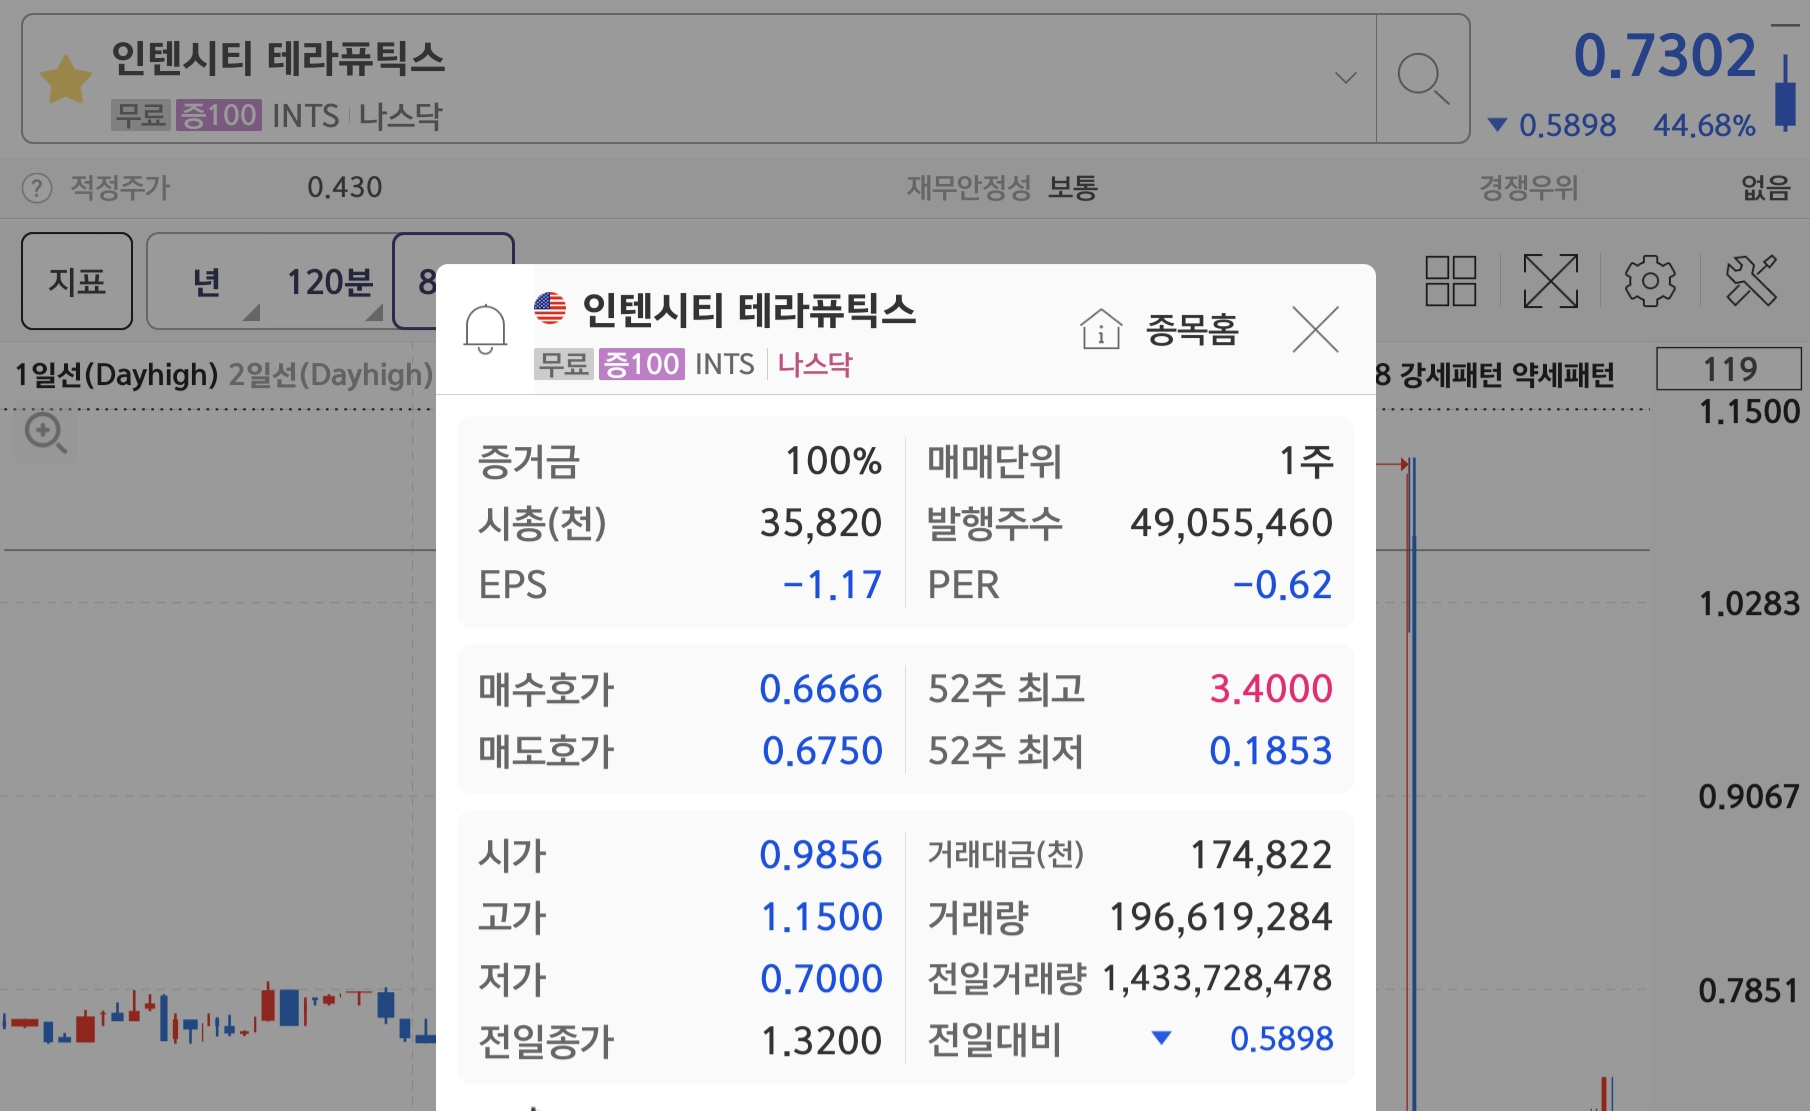Click the PER value -0.62

coord(1282,585)
